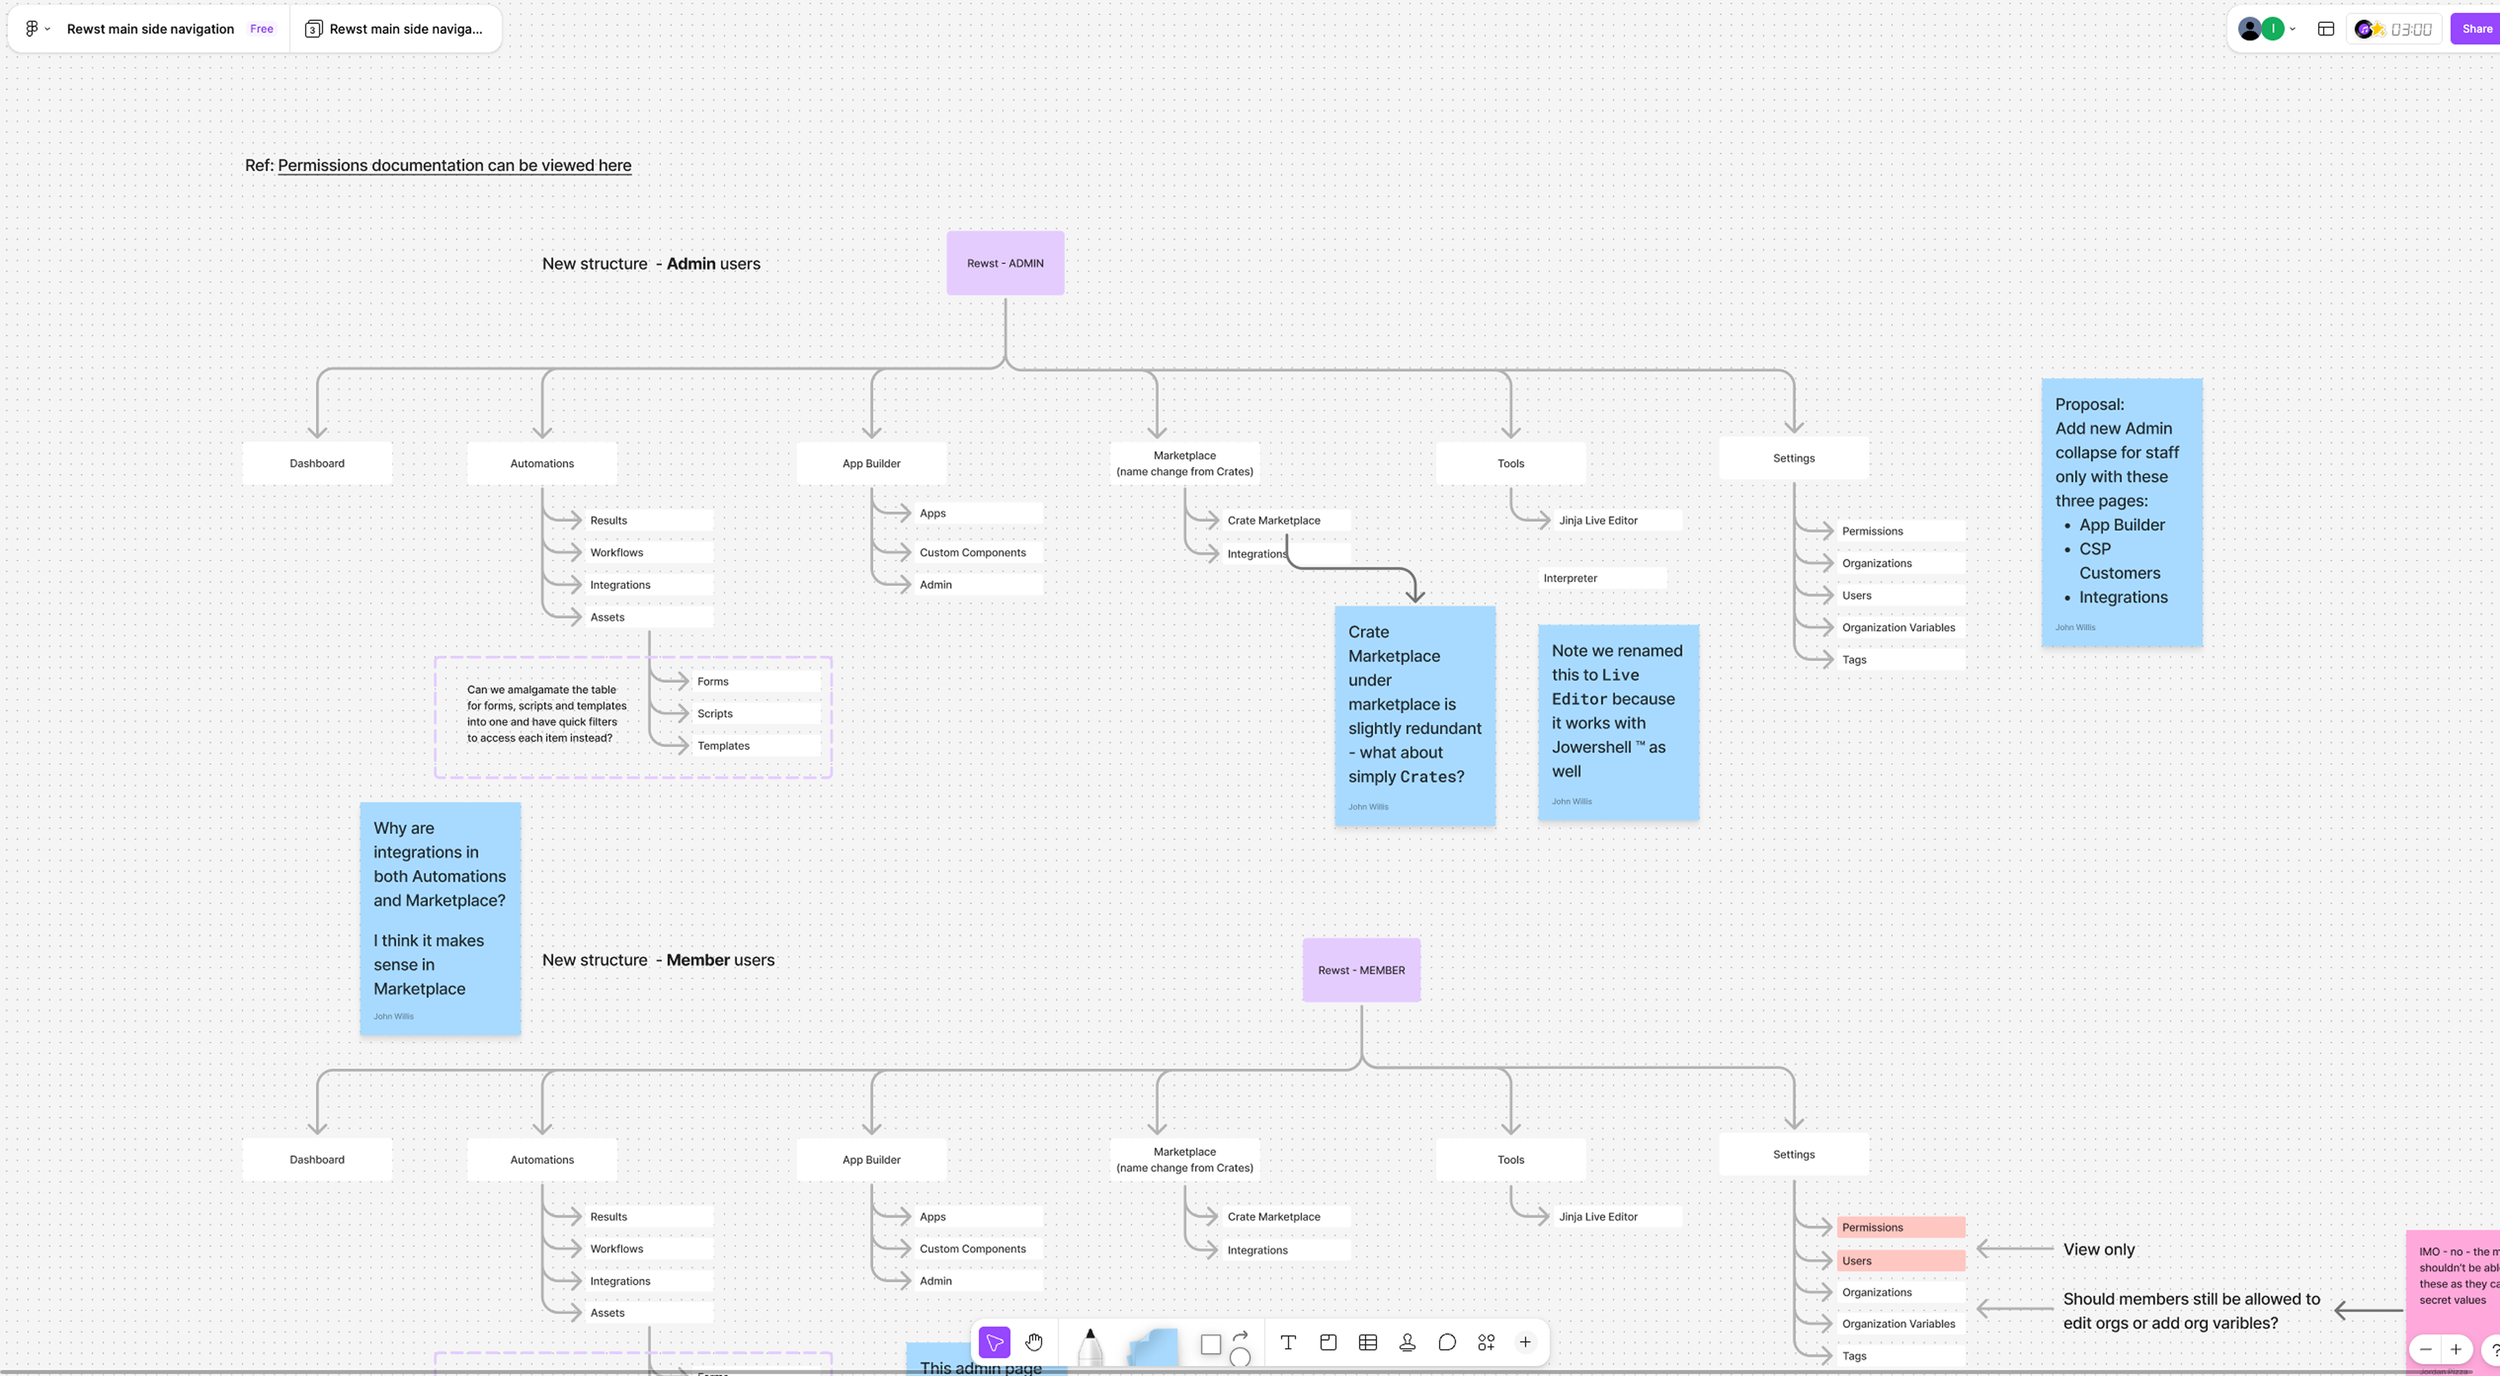Pick the Marker drawing tool
The width and height of the screenshot is (2500, 1376).
1090,1346
